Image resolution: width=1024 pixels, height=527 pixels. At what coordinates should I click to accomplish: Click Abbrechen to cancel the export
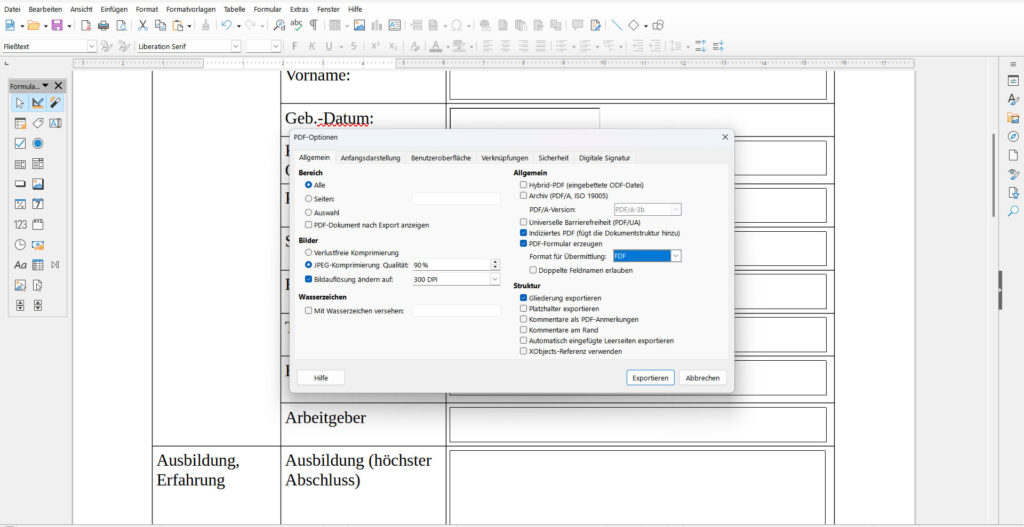tap(702, 378)
